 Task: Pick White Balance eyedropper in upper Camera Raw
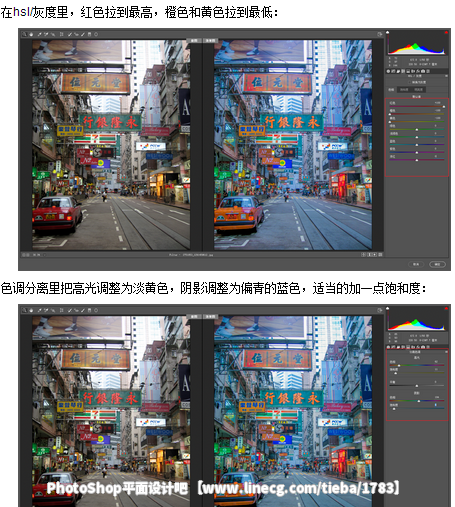pos(39,34)
